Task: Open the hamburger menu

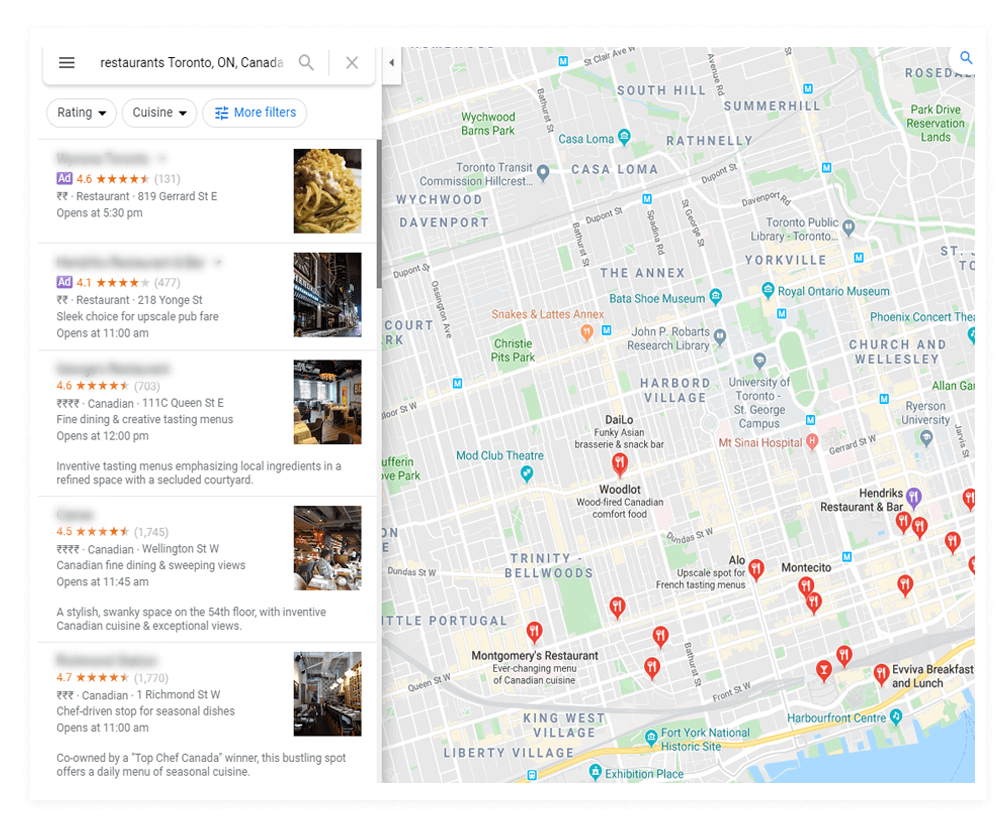Action: pyautogui.click(x=67, y=62)
